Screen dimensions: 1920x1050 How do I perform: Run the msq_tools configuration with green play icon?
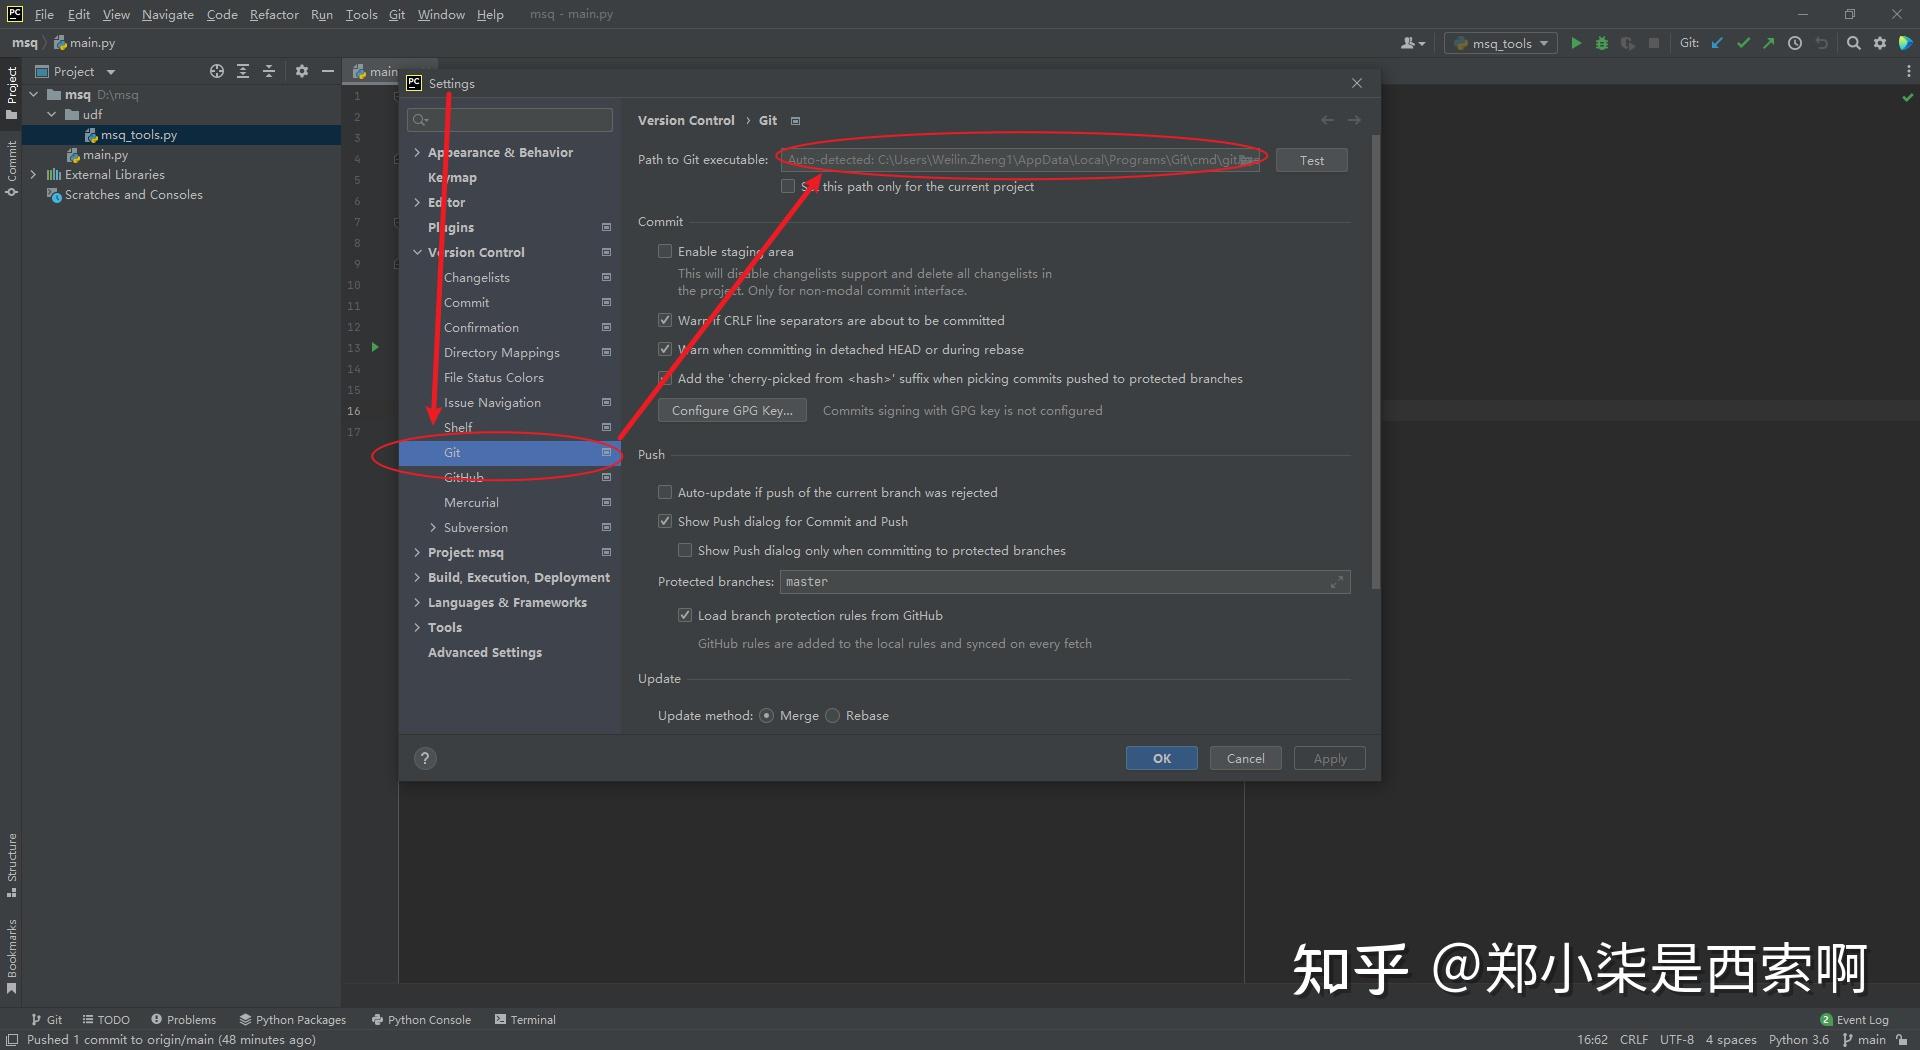pos(1576,43)
